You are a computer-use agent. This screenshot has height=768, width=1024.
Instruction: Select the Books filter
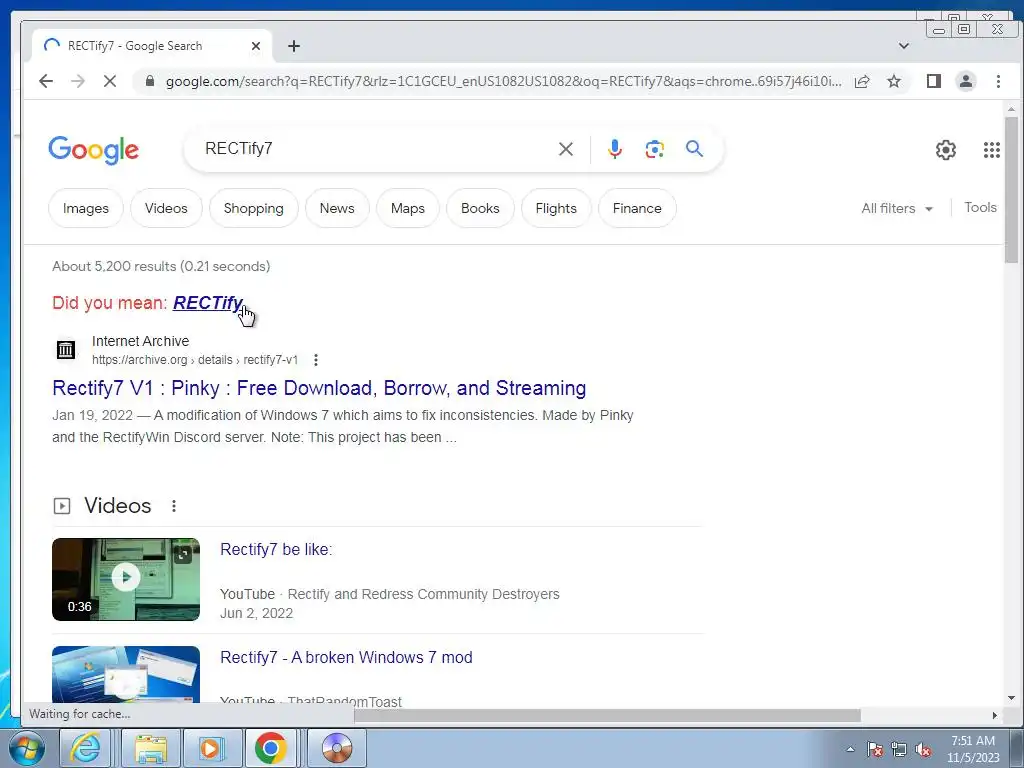[x=480, y=208]
